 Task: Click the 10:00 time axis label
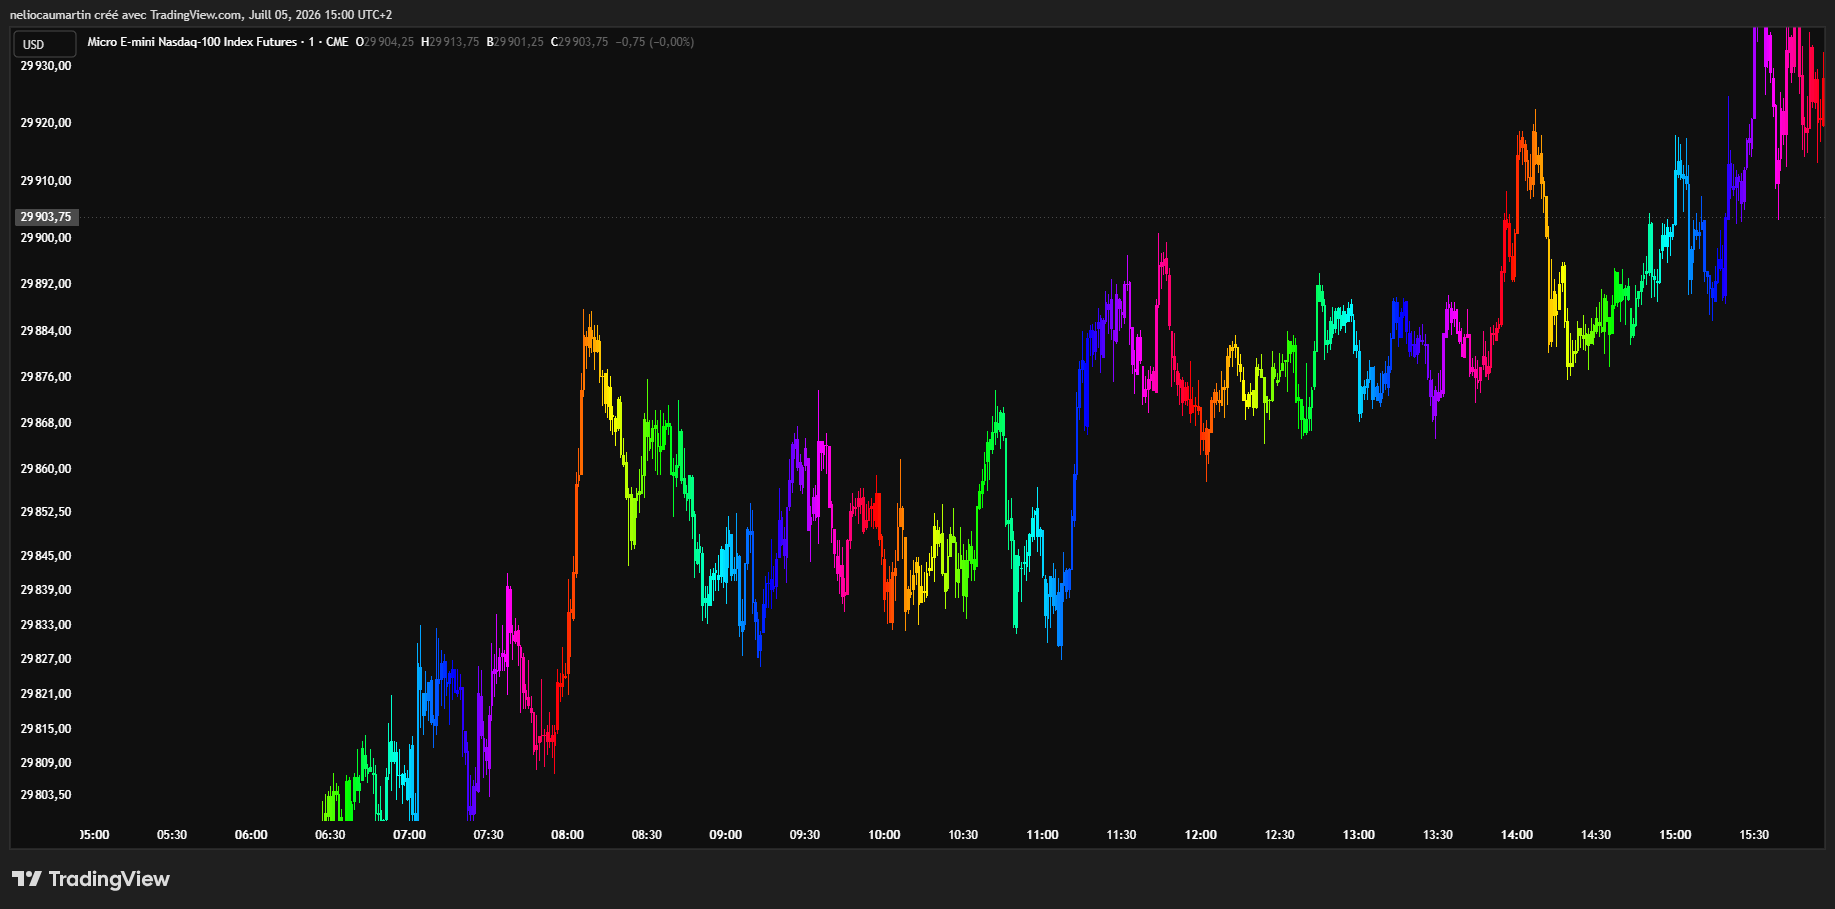click(884, 835)
